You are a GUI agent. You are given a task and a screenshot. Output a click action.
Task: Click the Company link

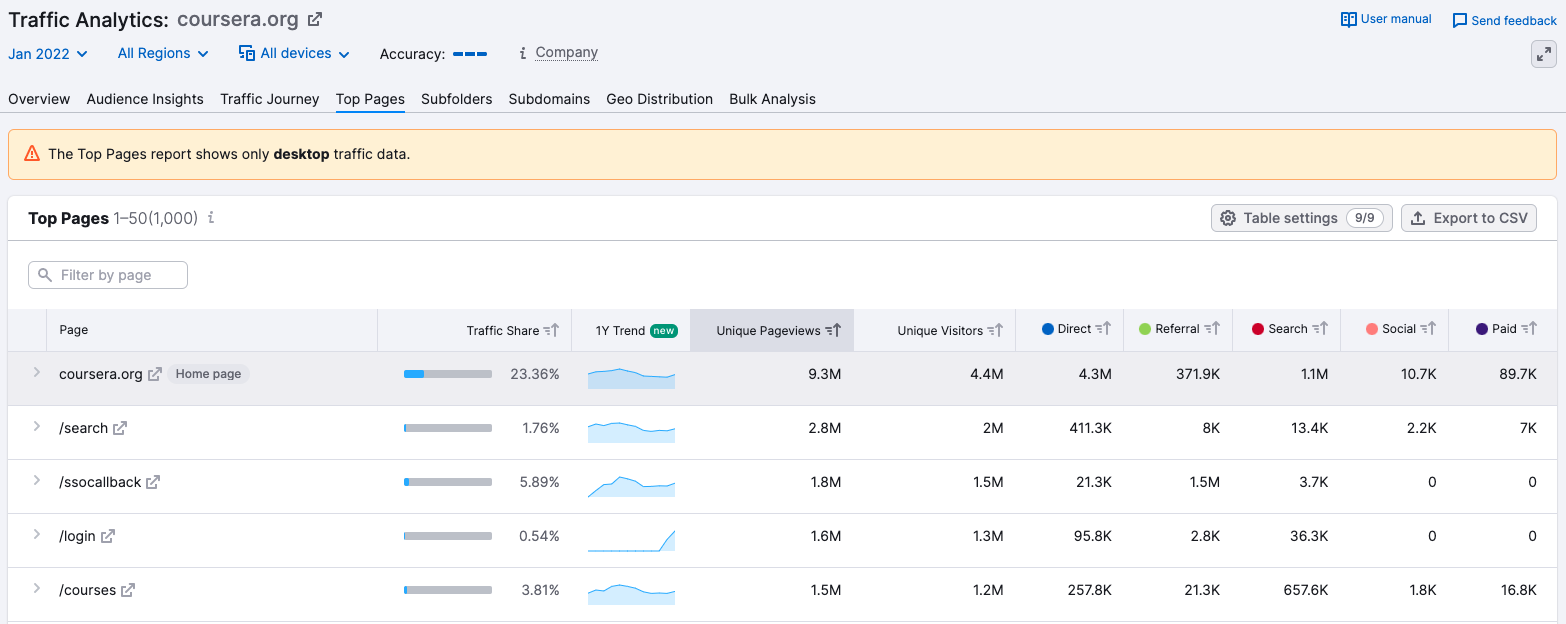tap(566, 53)
